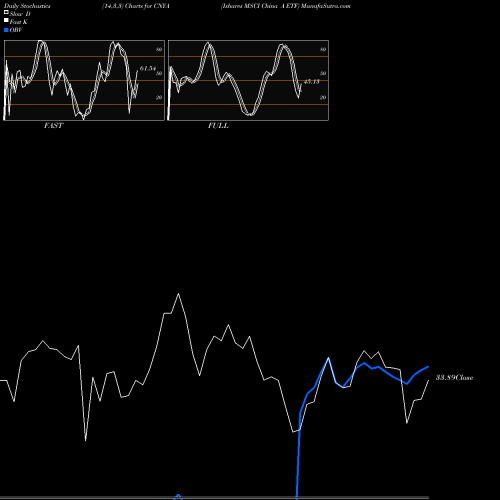Select the 'MunafaSutra.com' text in the header
Screen dimensions: 500x500
pos(326,6)
